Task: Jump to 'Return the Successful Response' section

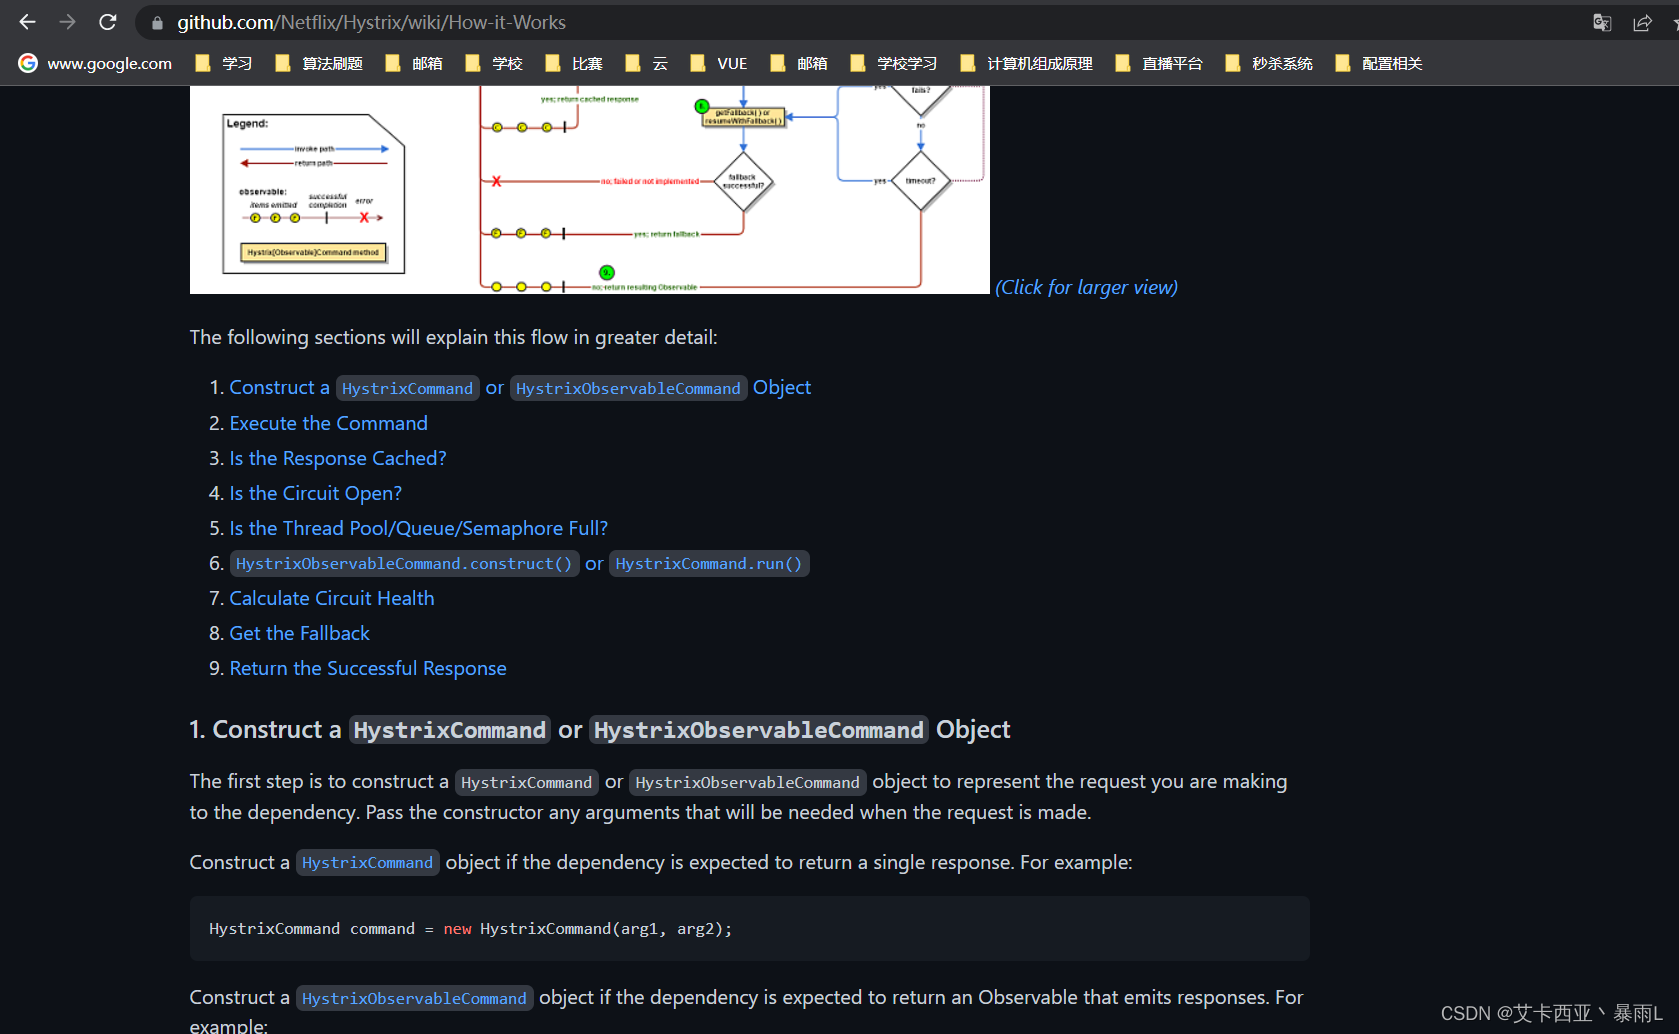Action: [368, 668]
